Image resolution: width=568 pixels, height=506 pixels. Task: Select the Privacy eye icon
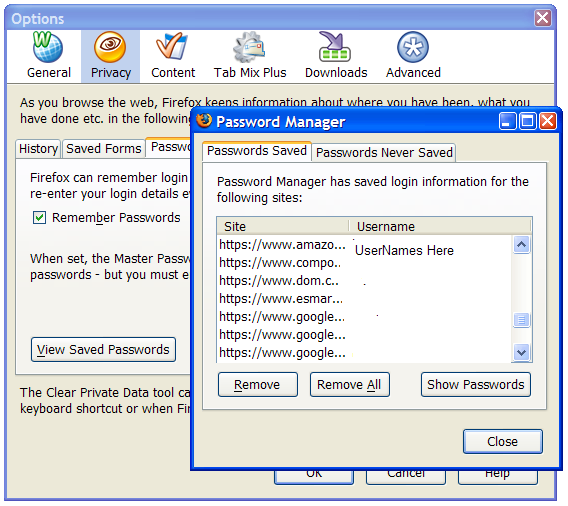point(110,47)
